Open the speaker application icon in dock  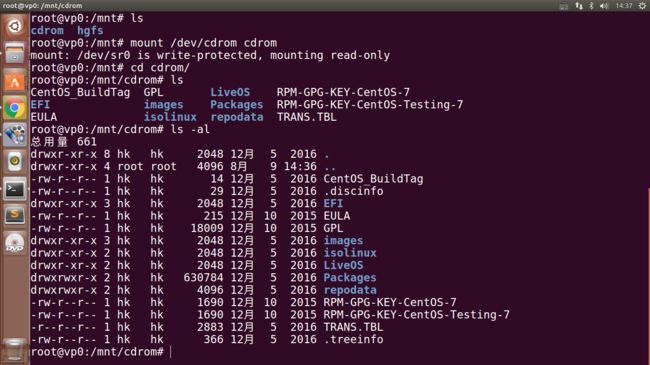click(15, 162)
